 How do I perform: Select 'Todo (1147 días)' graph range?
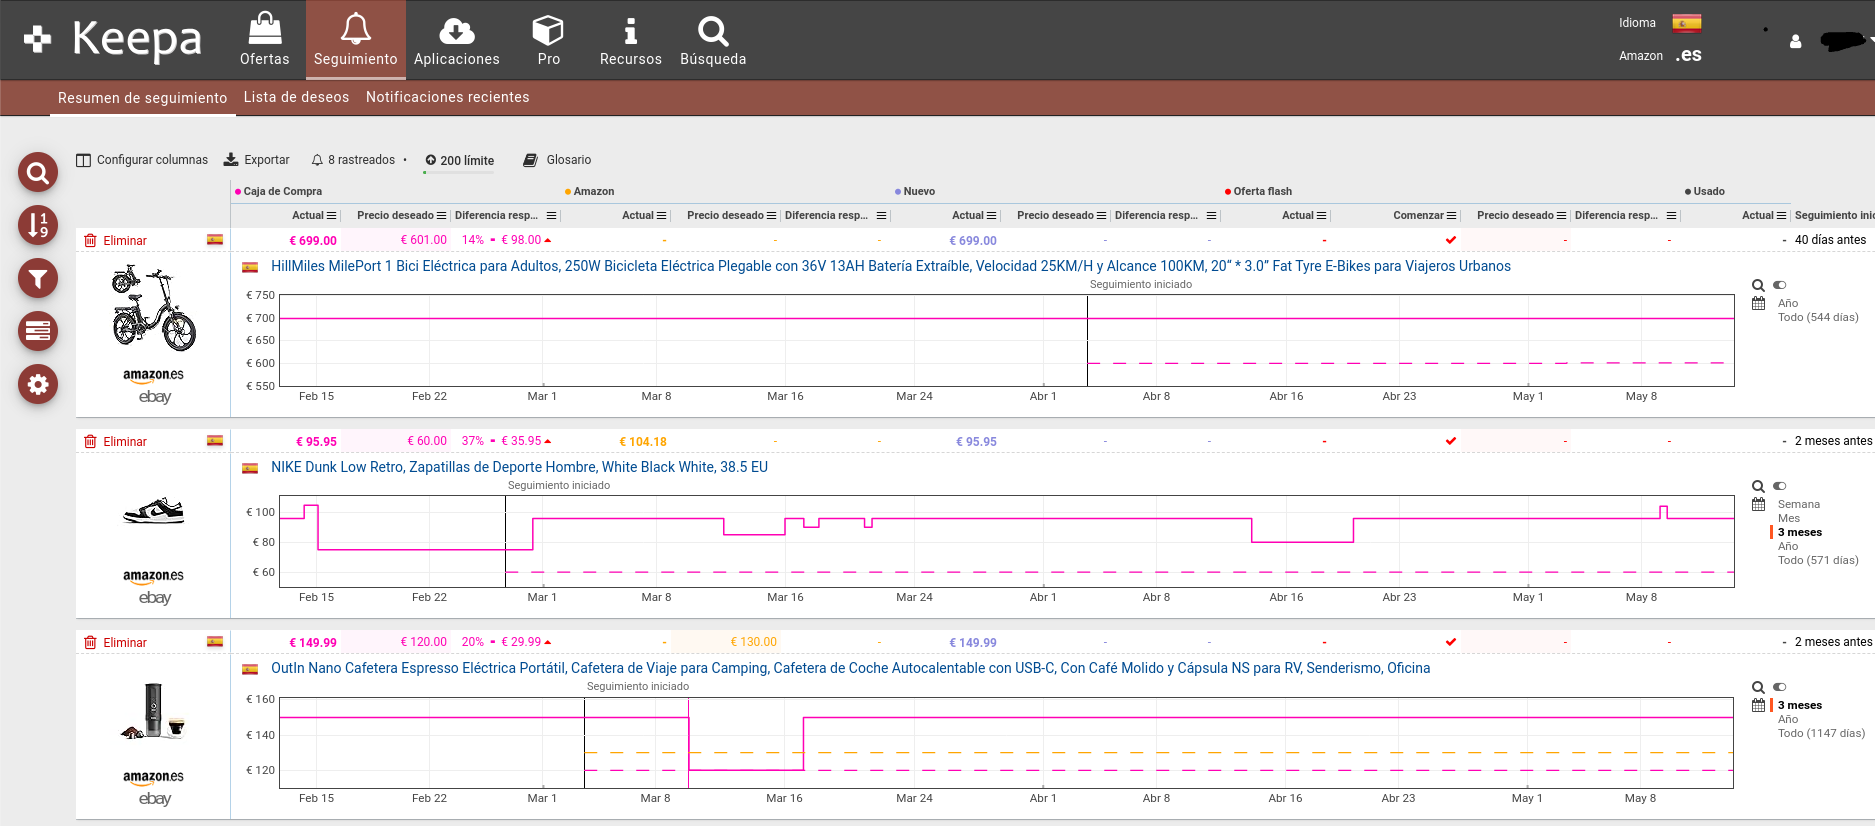pos(1821,734)
